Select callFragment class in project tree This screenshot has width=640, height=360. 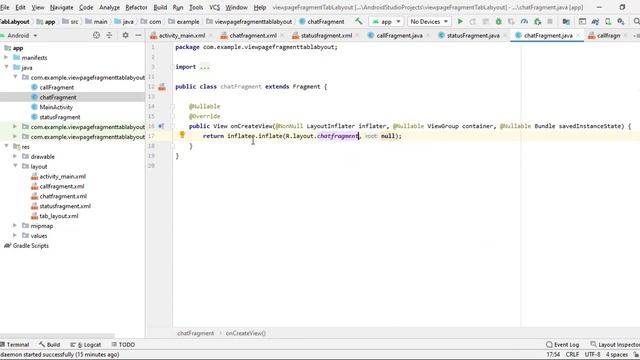click(x=57, y=87)
